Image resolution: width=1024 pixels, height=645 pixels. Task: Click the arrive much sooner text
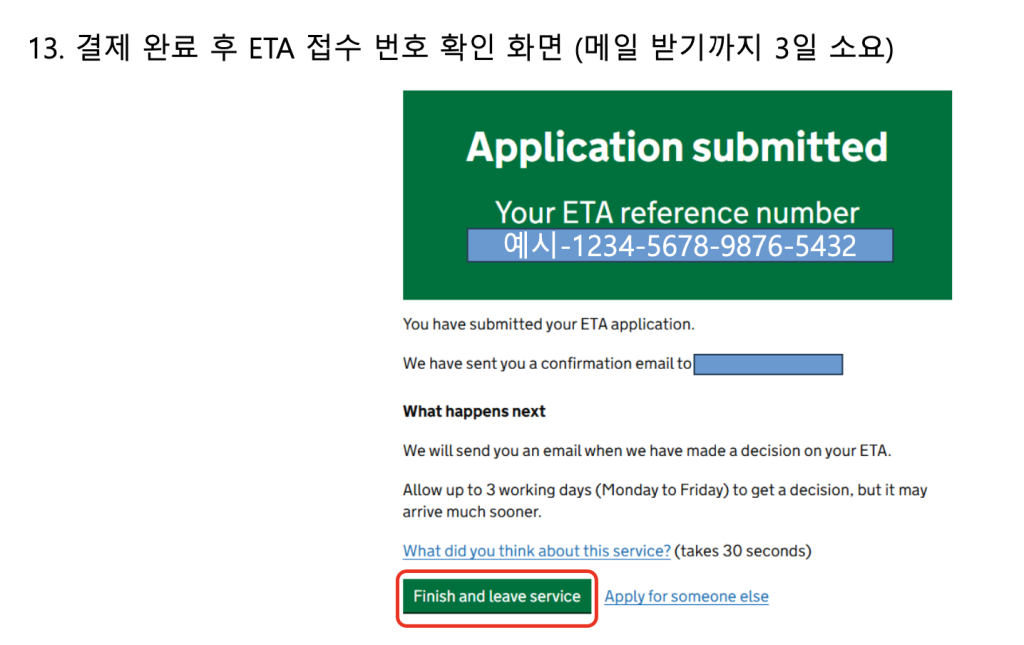click(x=472, y=512)
